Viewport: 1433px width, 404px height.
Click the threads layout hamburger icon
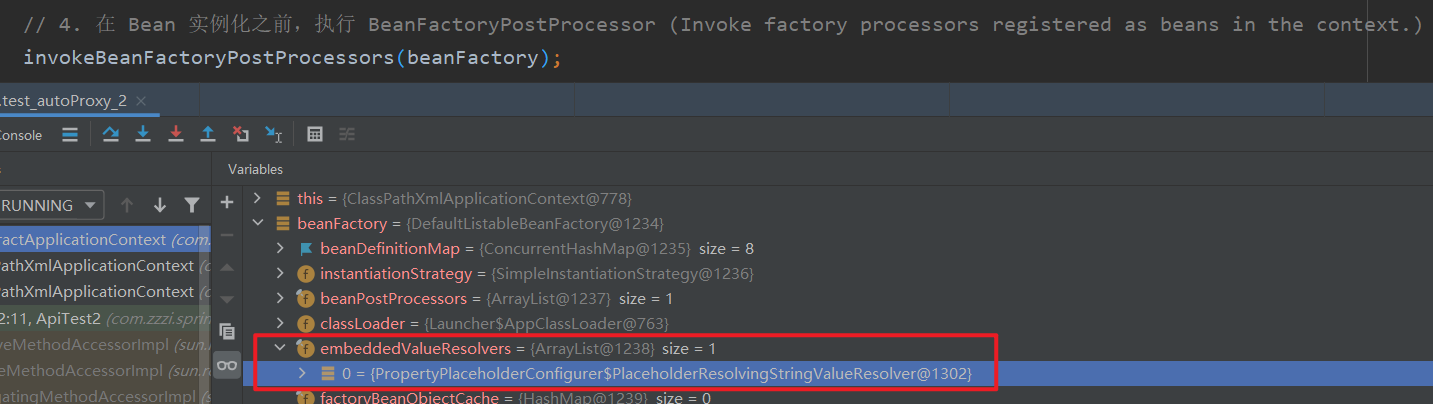(70, 134)
